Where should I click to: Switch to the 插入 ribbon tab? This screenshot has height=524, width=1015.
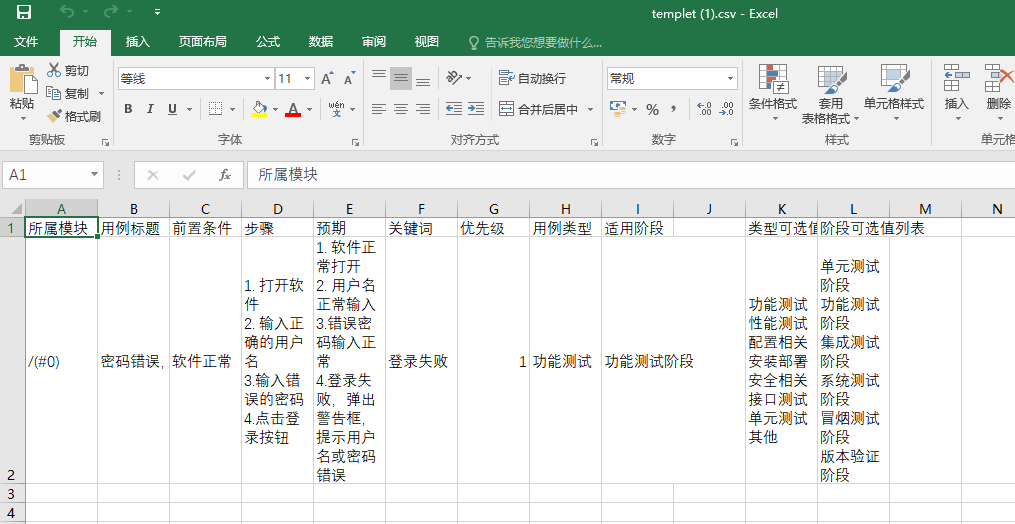point(137,42)
